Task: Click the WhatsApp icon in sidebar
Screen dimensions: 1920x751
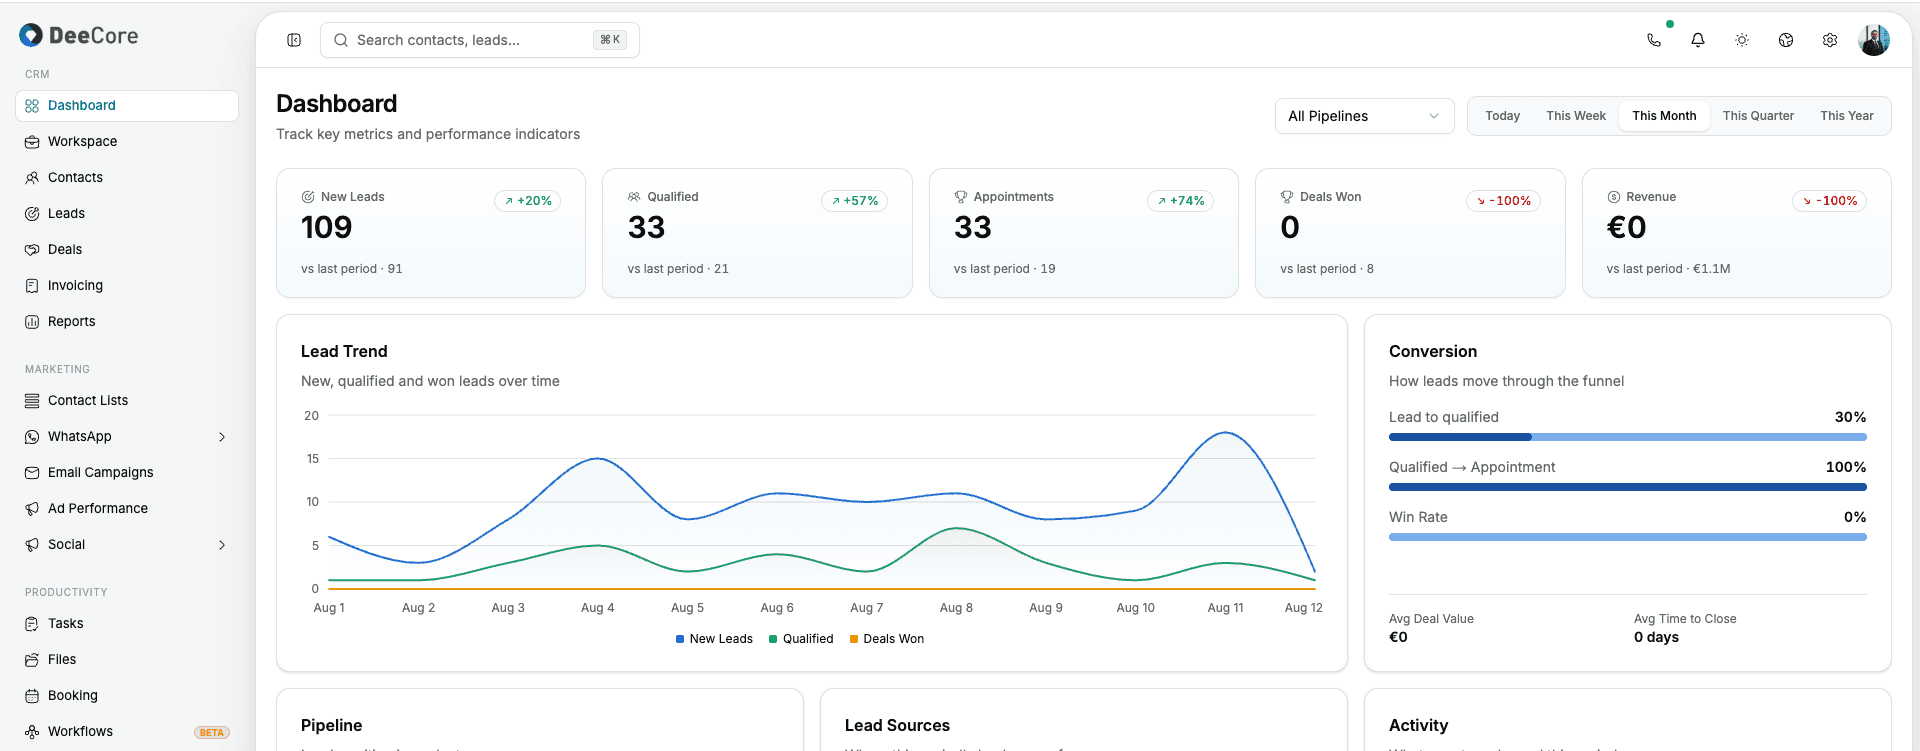Action: tap(32, 437)
